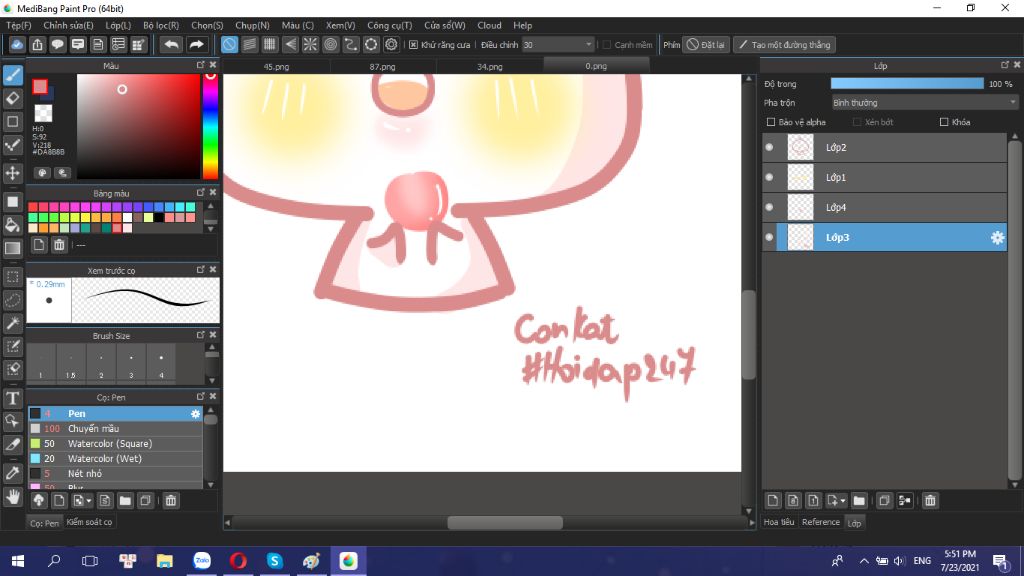Enable vanishing point snap
The image size is (1024, 576).
tap(290, 44)
